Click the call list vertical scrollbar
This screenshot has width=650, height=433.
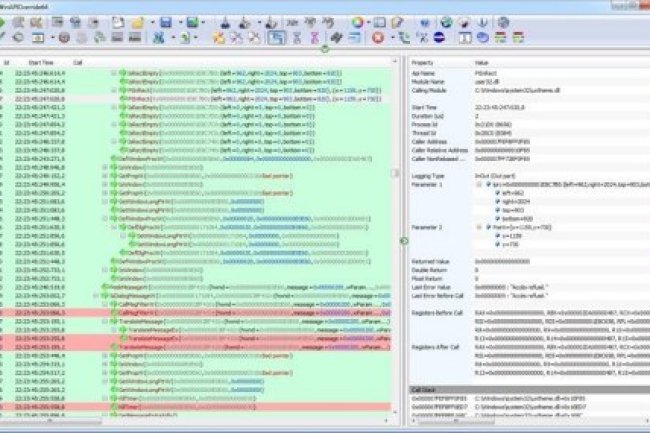[398, 200]
